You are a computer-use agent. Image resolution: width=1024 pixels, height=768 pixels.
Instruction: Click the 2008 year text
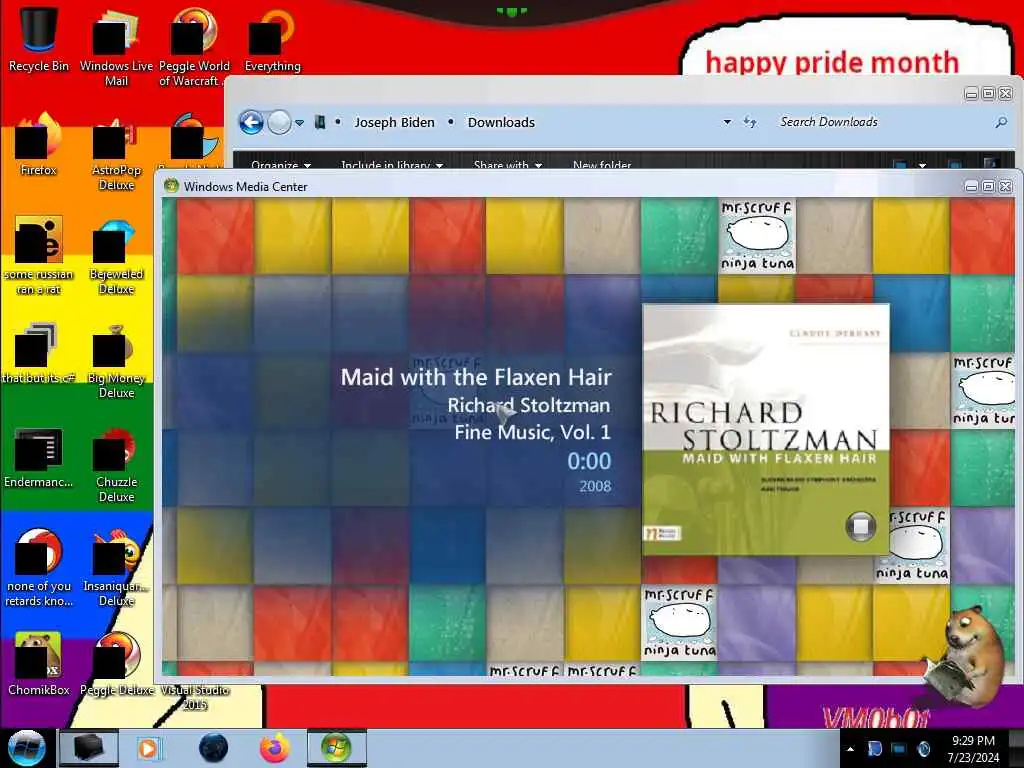click(595, 486)
